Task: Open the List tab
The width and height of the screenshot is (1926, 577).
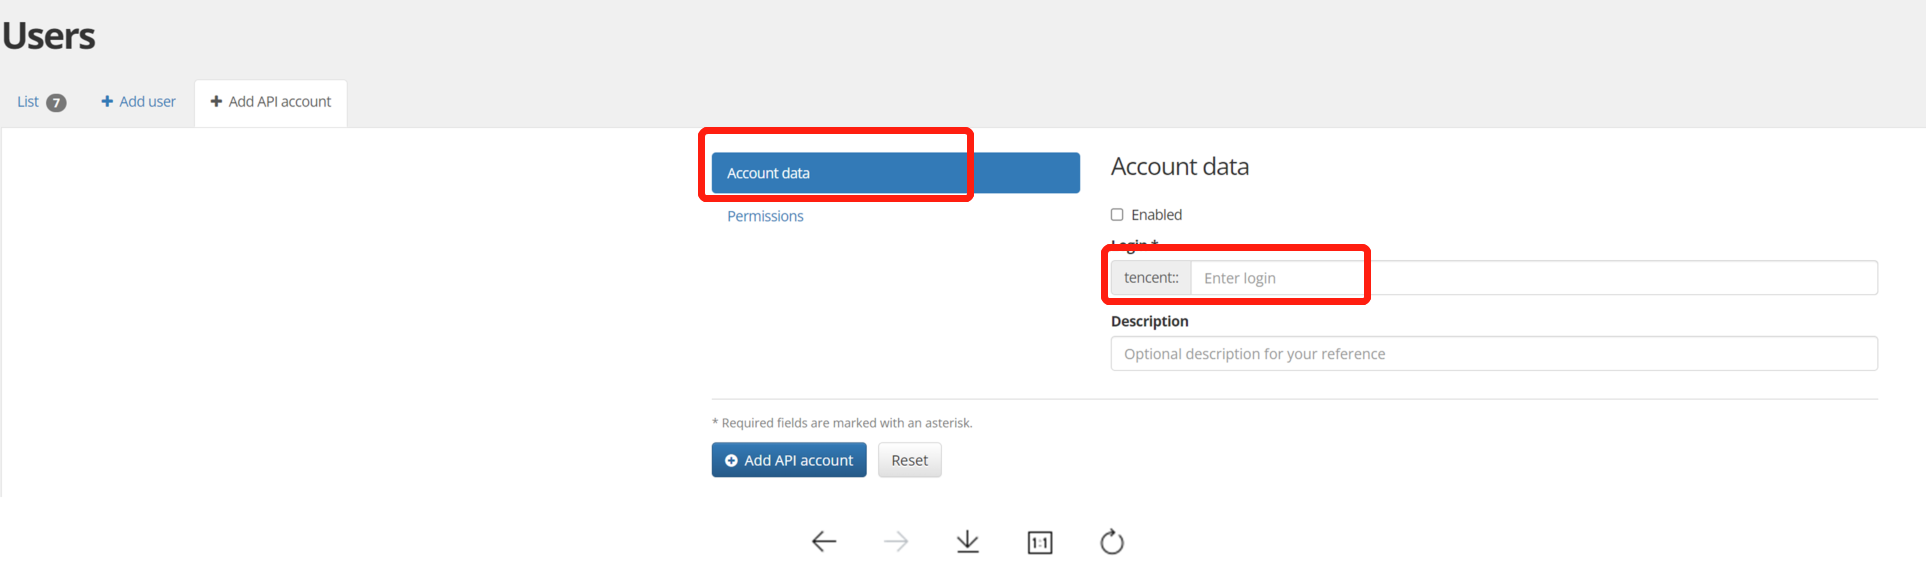Action: coord(28,102)
